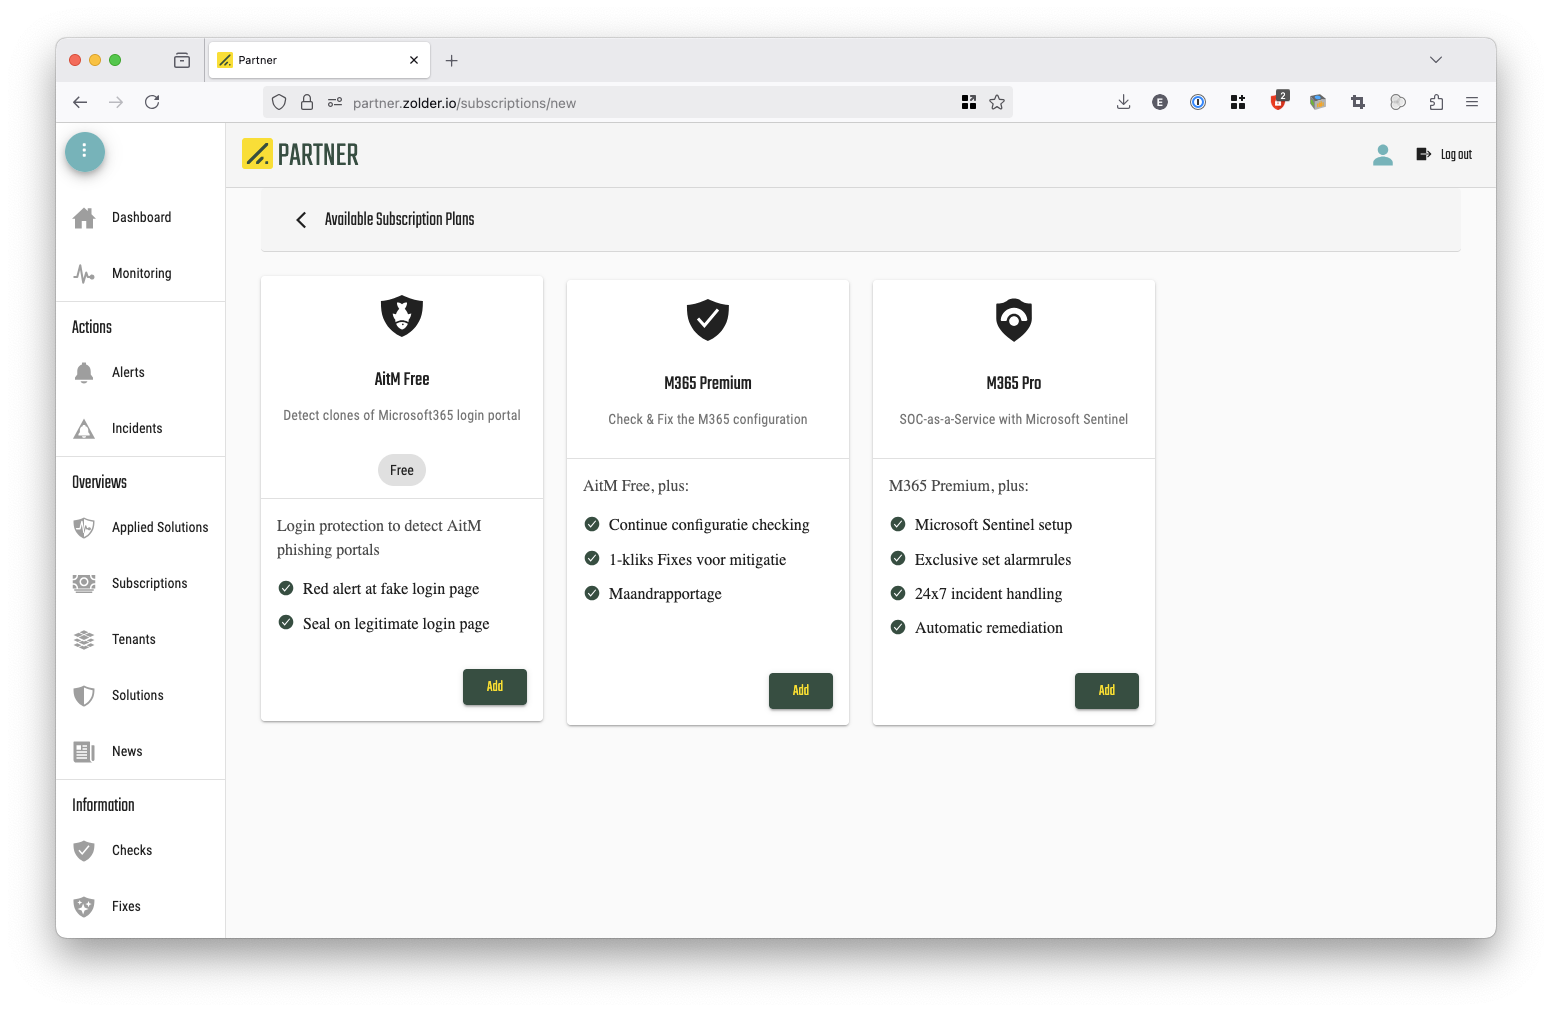1552x1012 pixels.
Task: Click the user profile avatar icon
Action: (1383, 155)
